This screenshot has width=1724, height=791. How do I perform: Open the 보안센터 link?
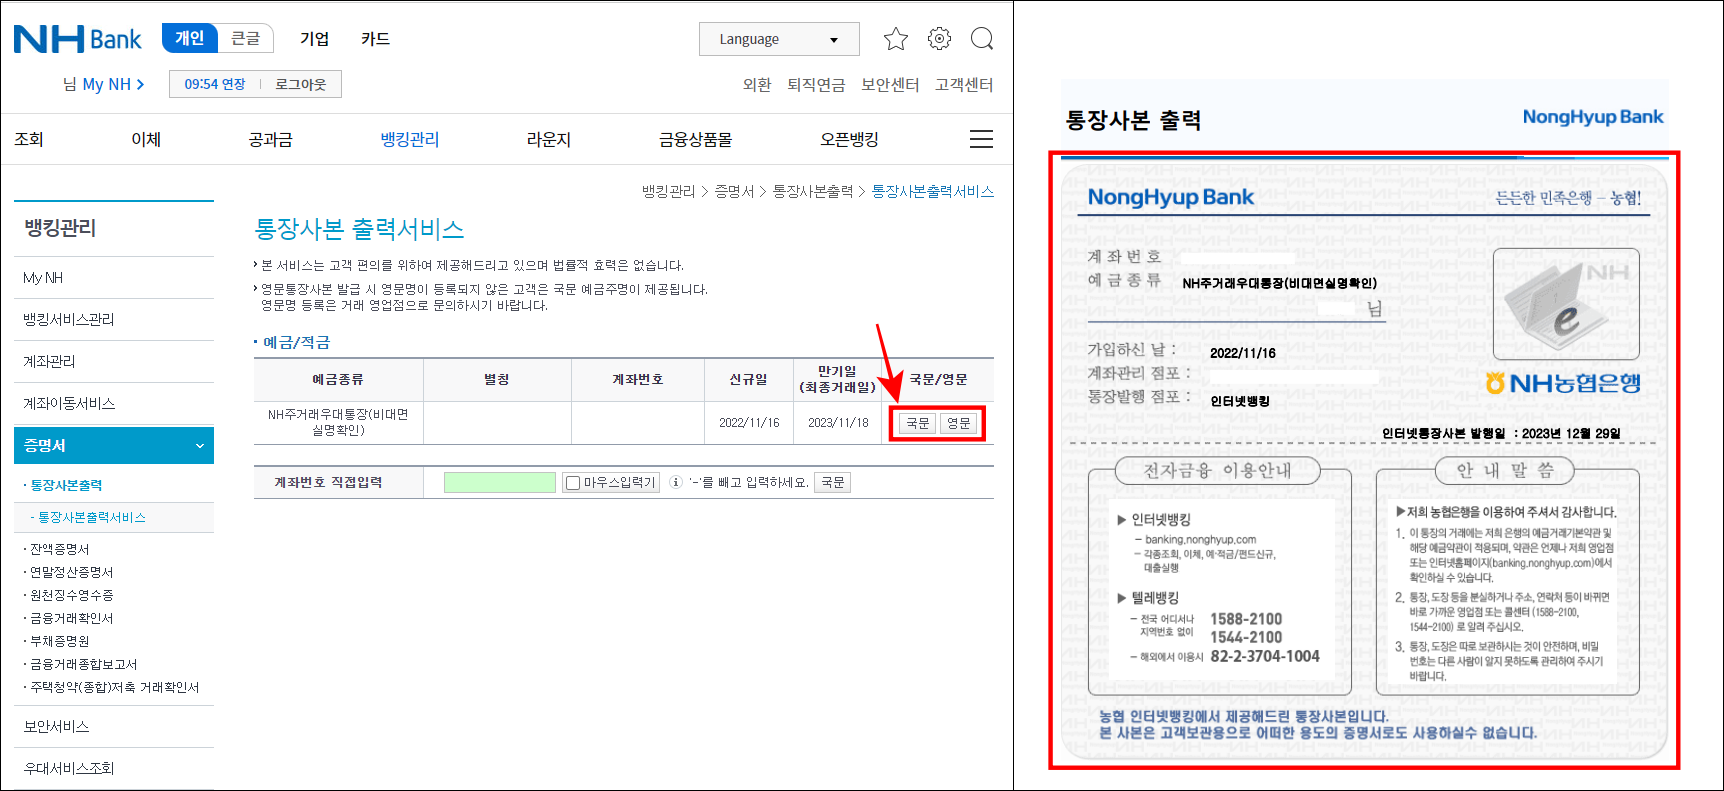pos(890,84)
